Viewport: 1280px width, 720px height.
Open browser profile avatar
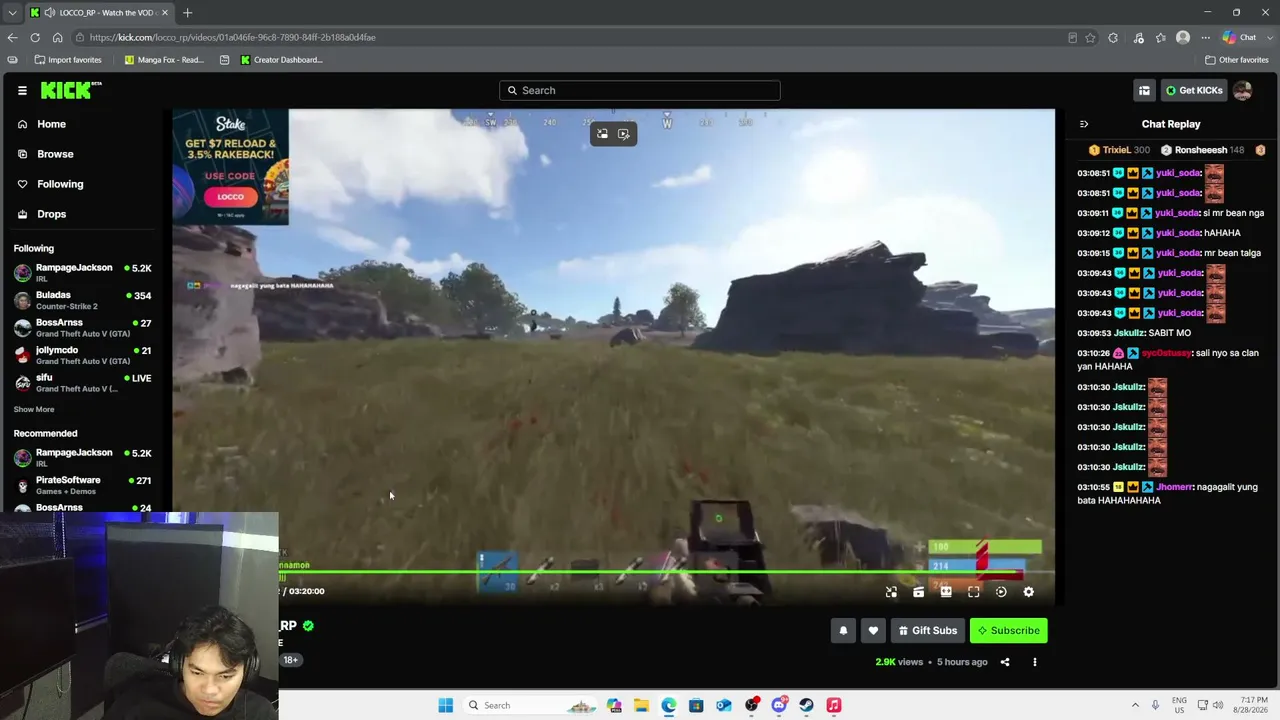click(1183, 38)
